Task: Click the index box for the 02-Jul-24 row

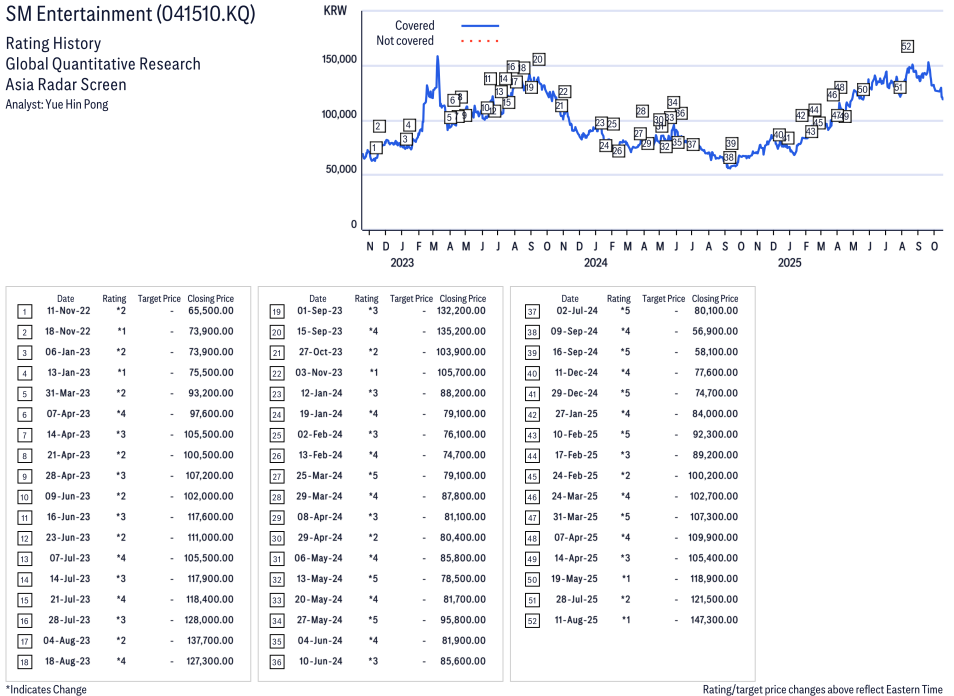Action: tap(532, 311)
